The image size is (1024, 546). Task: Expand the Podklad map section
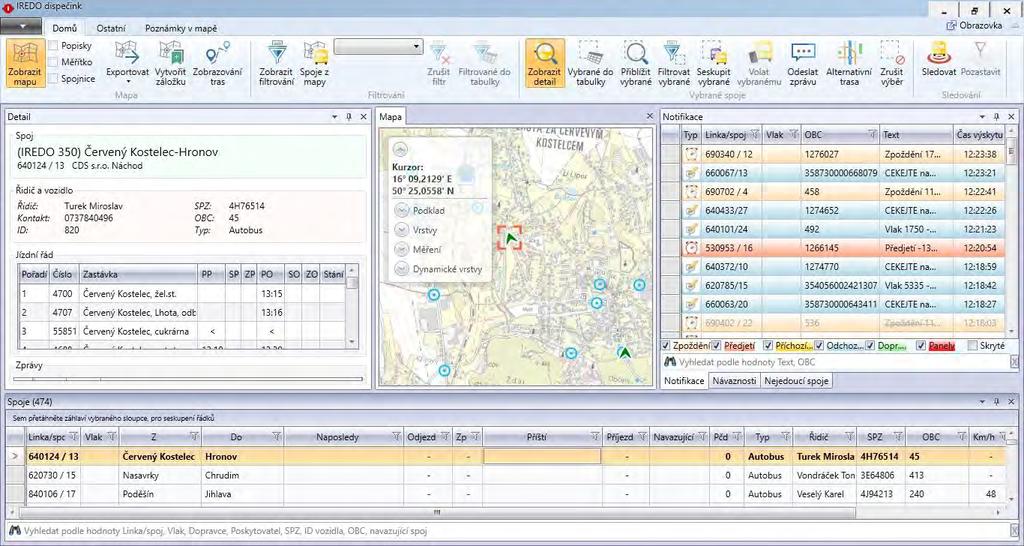(x=402, y=210)
